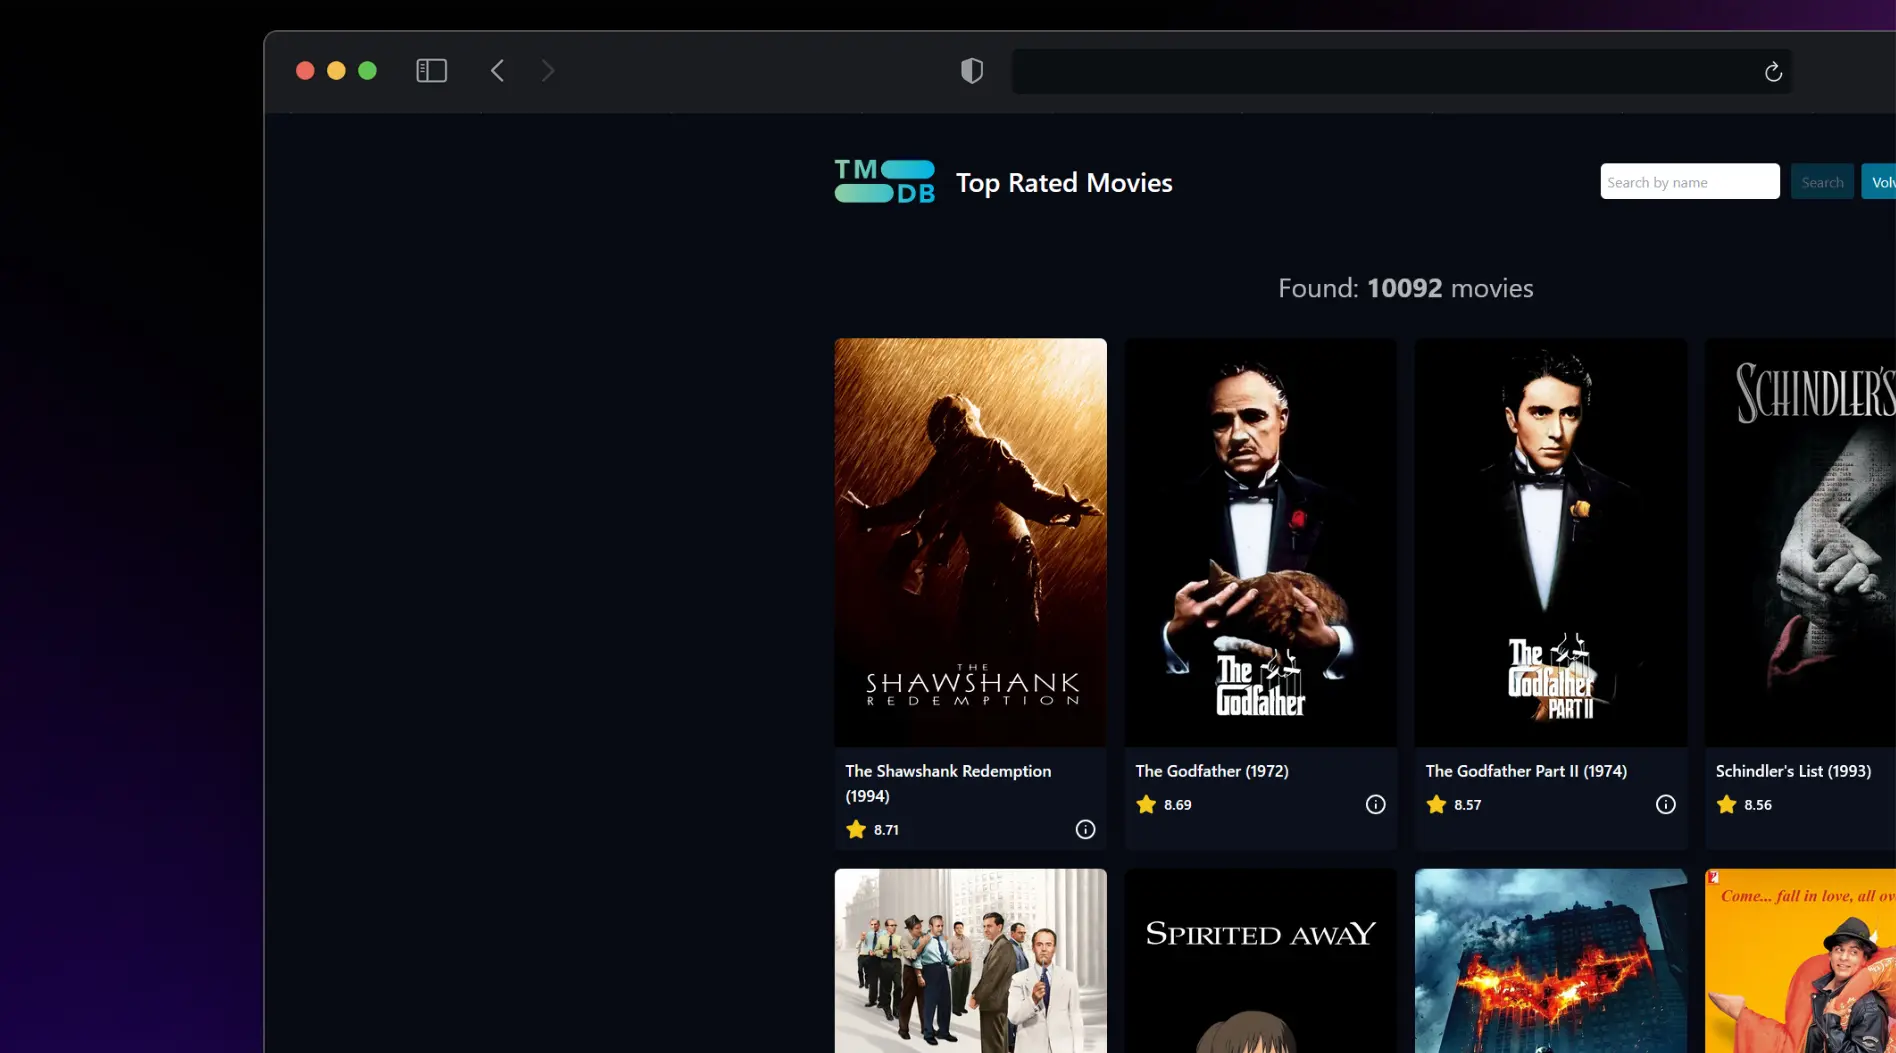
Task: Open info for The Shawshank Redemption
Action: [1085, 829]
